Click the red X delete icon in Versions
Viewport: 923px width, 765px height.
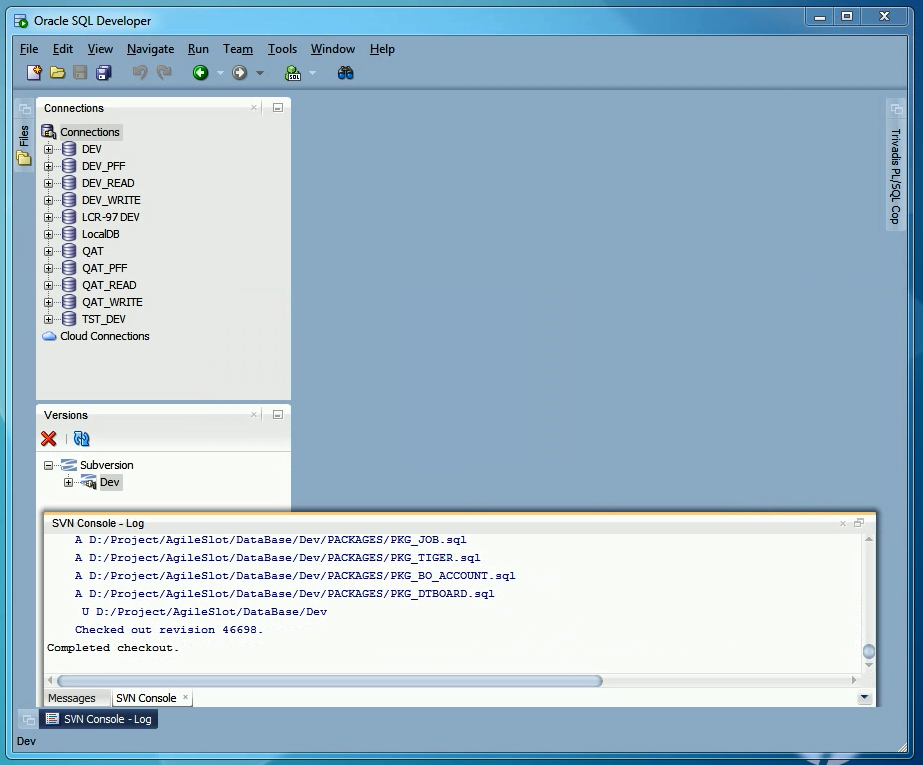(49, 438)
